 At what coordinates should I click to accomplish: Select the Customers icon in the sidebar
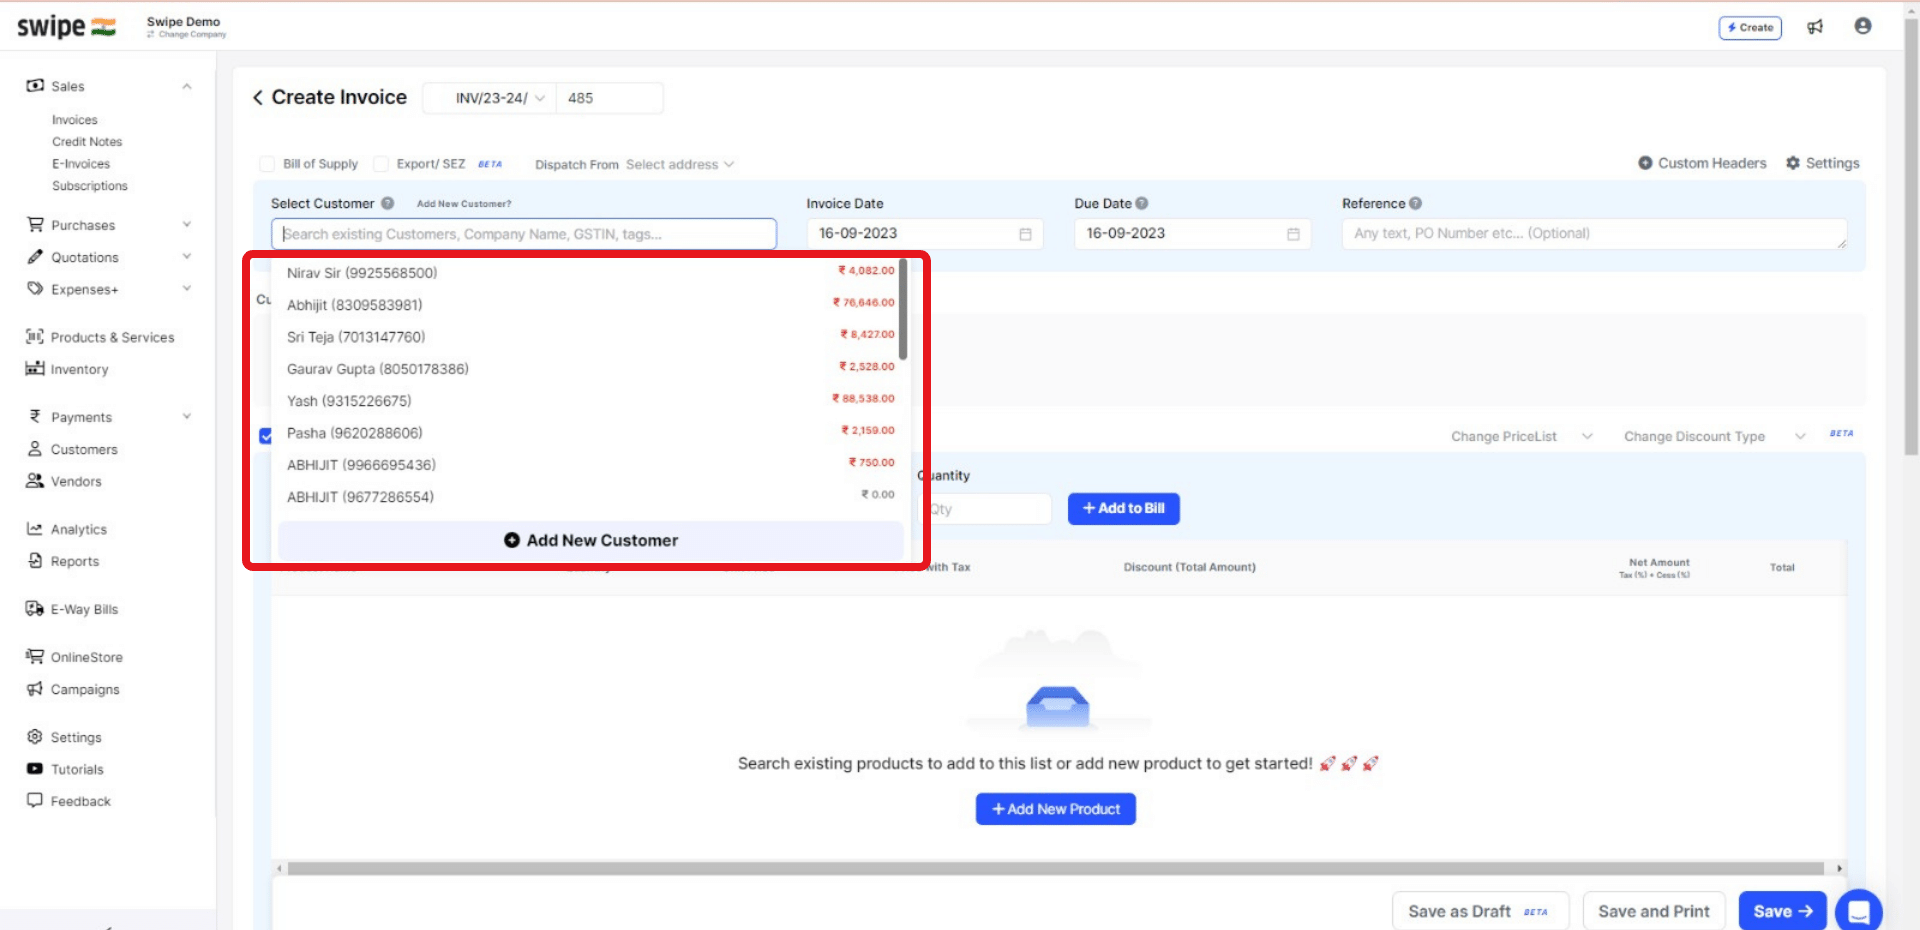[x=36, y=449]
